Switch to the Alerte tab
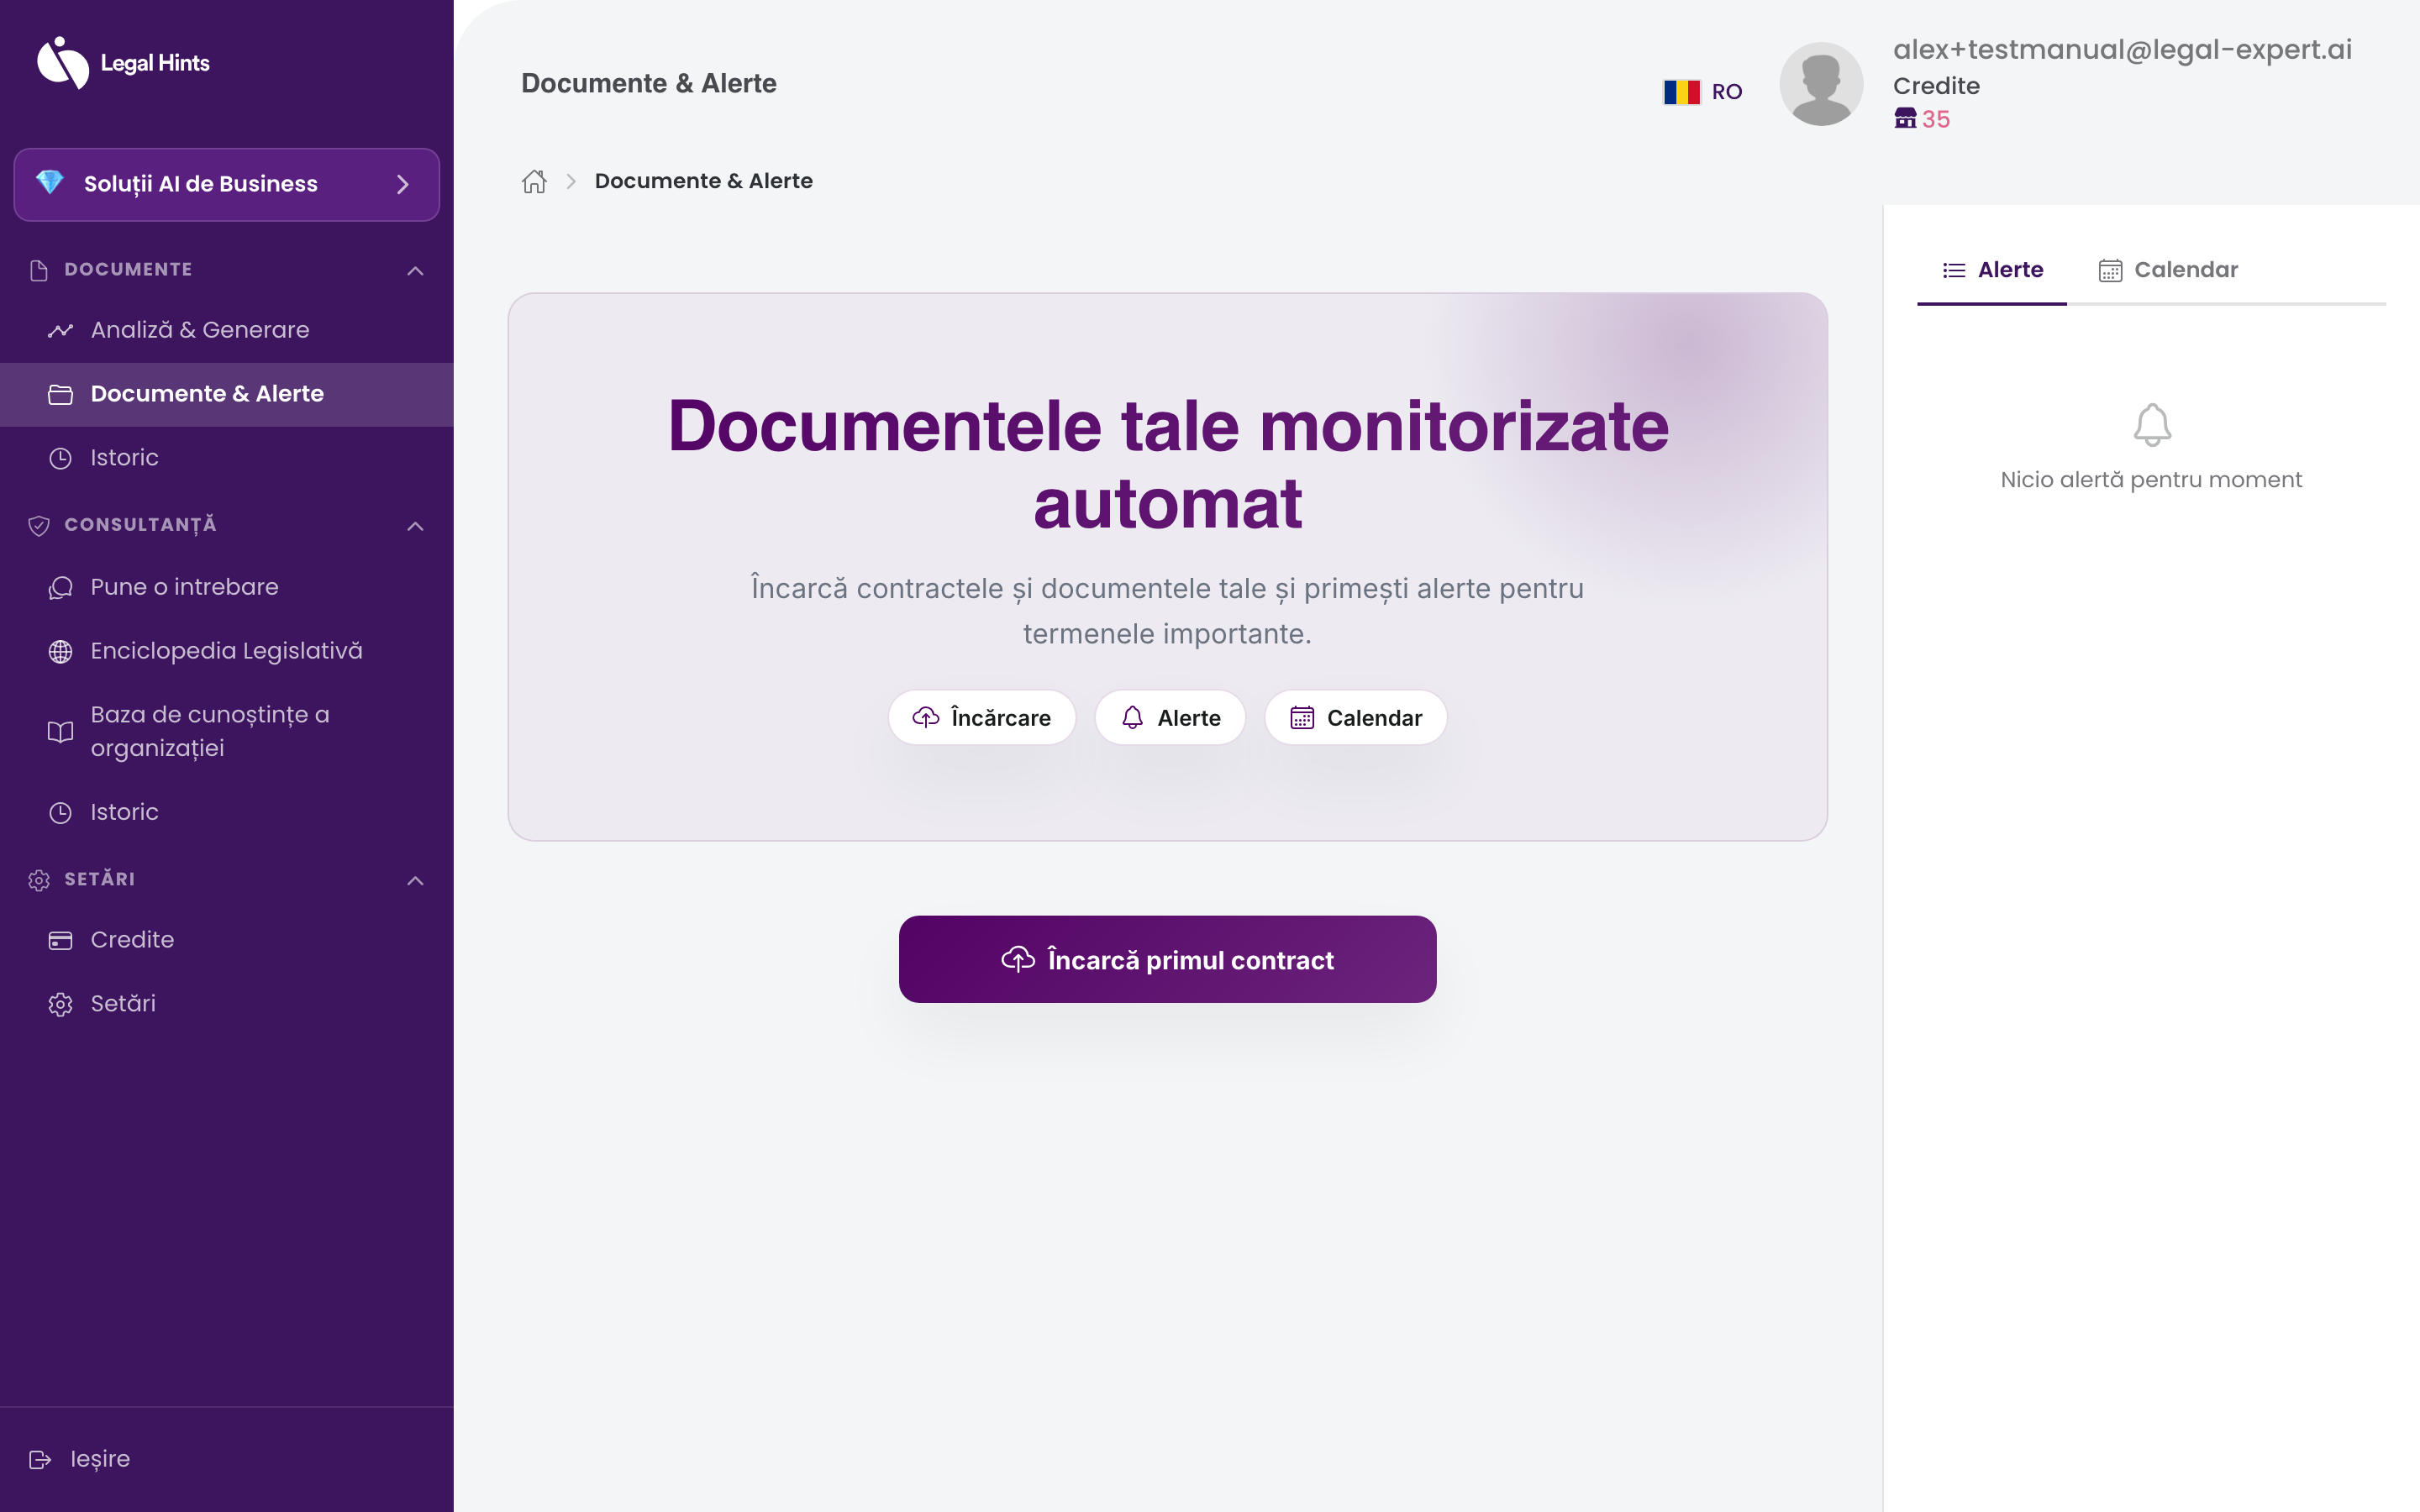Screen dimensions: 2420x1512 point(1992,270)
